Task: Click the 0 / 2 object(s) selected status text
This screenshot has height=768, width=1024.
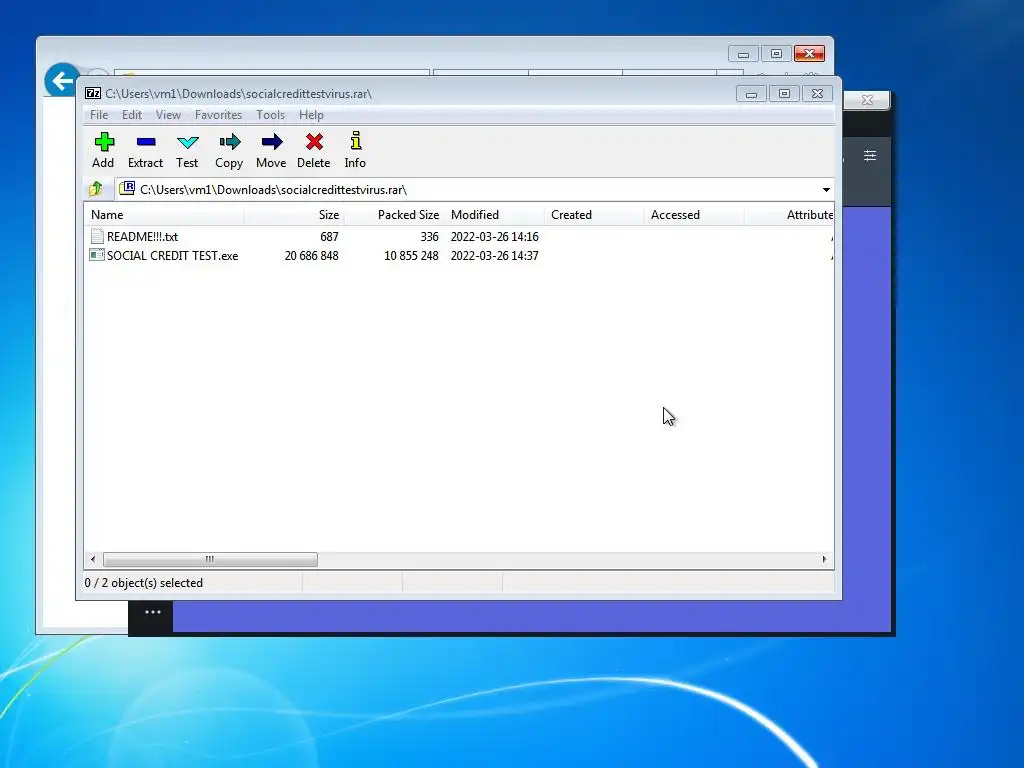Action: [144, 583]
